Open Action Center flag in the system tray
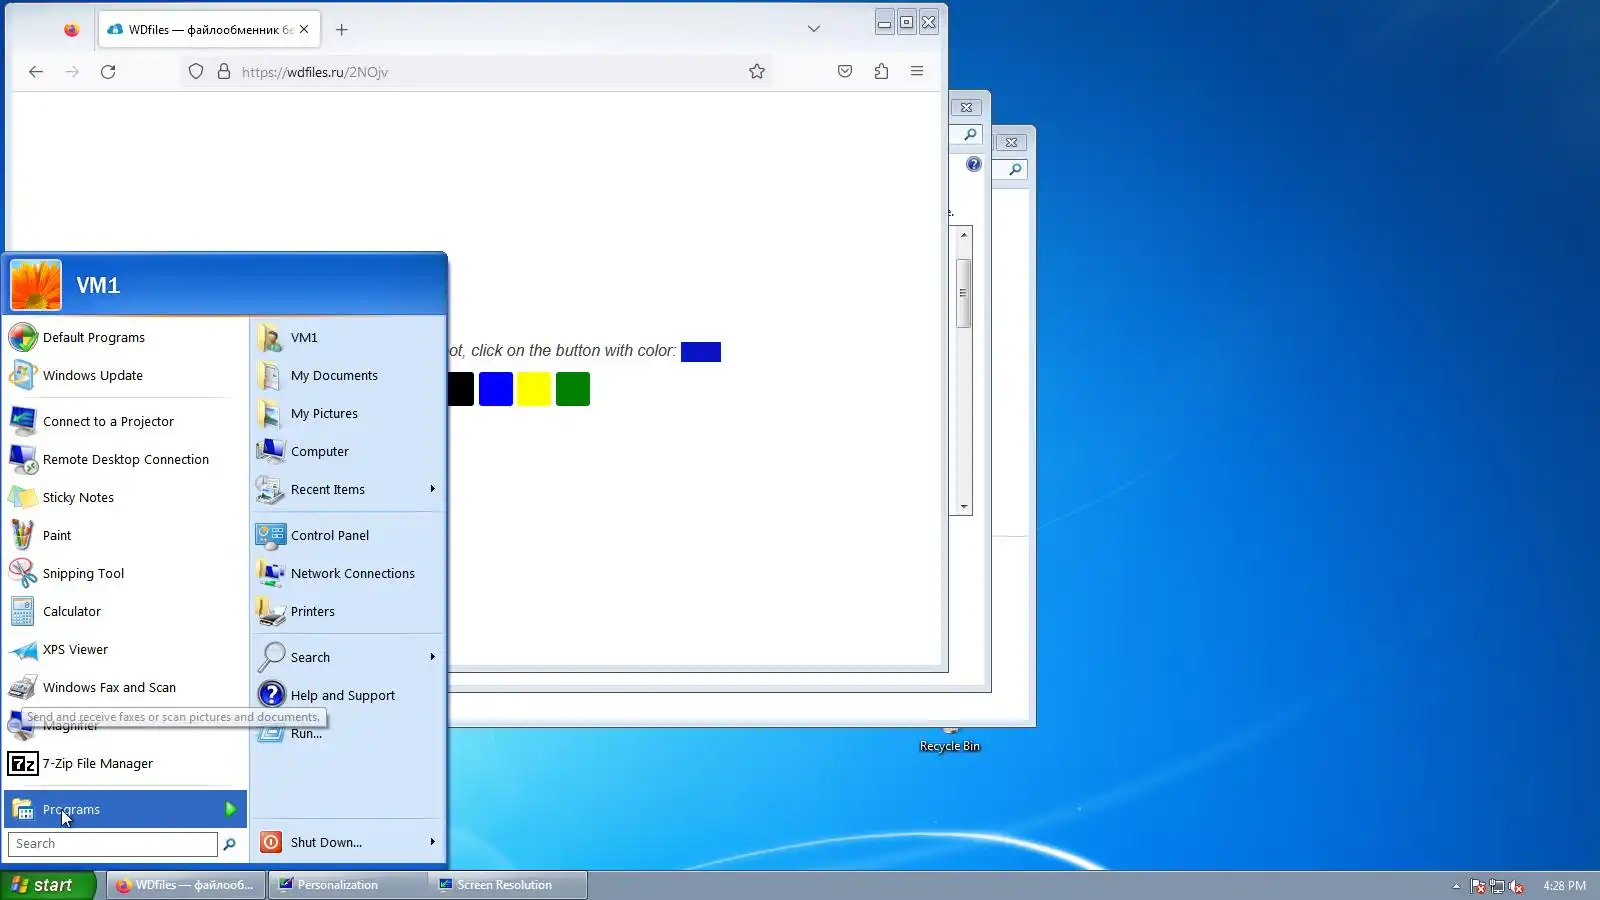The image size is (1600, 900). (x=1478, y=886)
